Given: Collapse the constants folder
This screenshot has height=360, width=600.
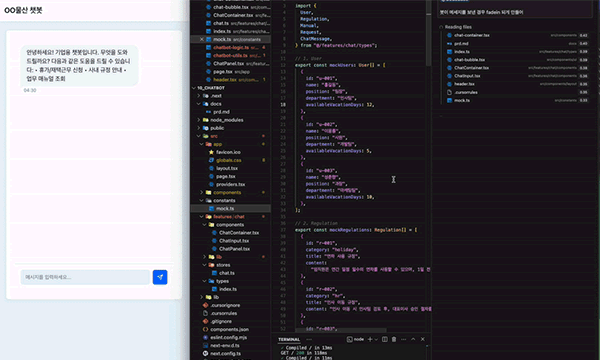Looking at the screenshot, I should click(x=224, y=200).
